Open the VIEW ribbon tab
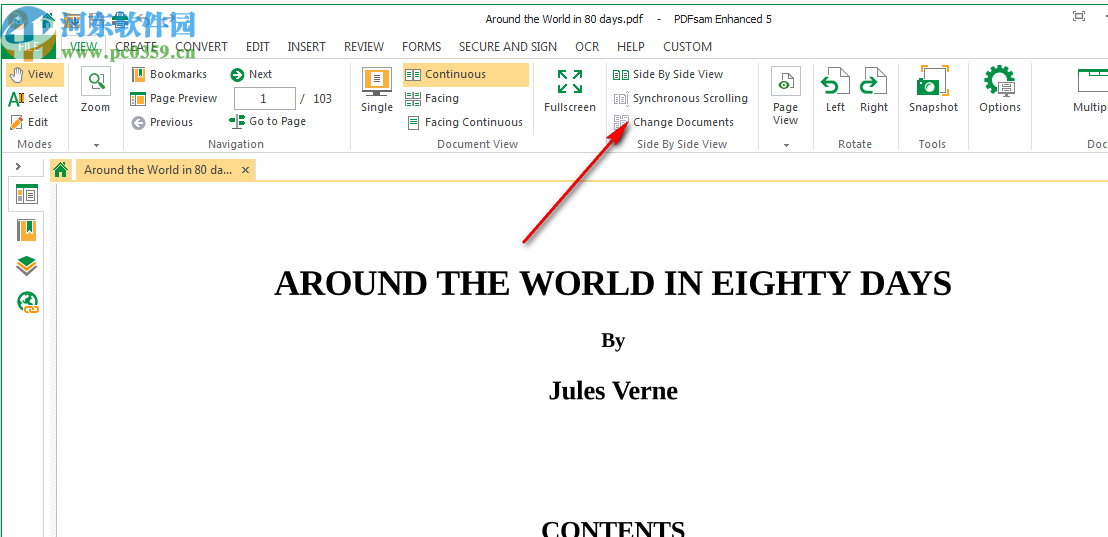 [83, 47]
